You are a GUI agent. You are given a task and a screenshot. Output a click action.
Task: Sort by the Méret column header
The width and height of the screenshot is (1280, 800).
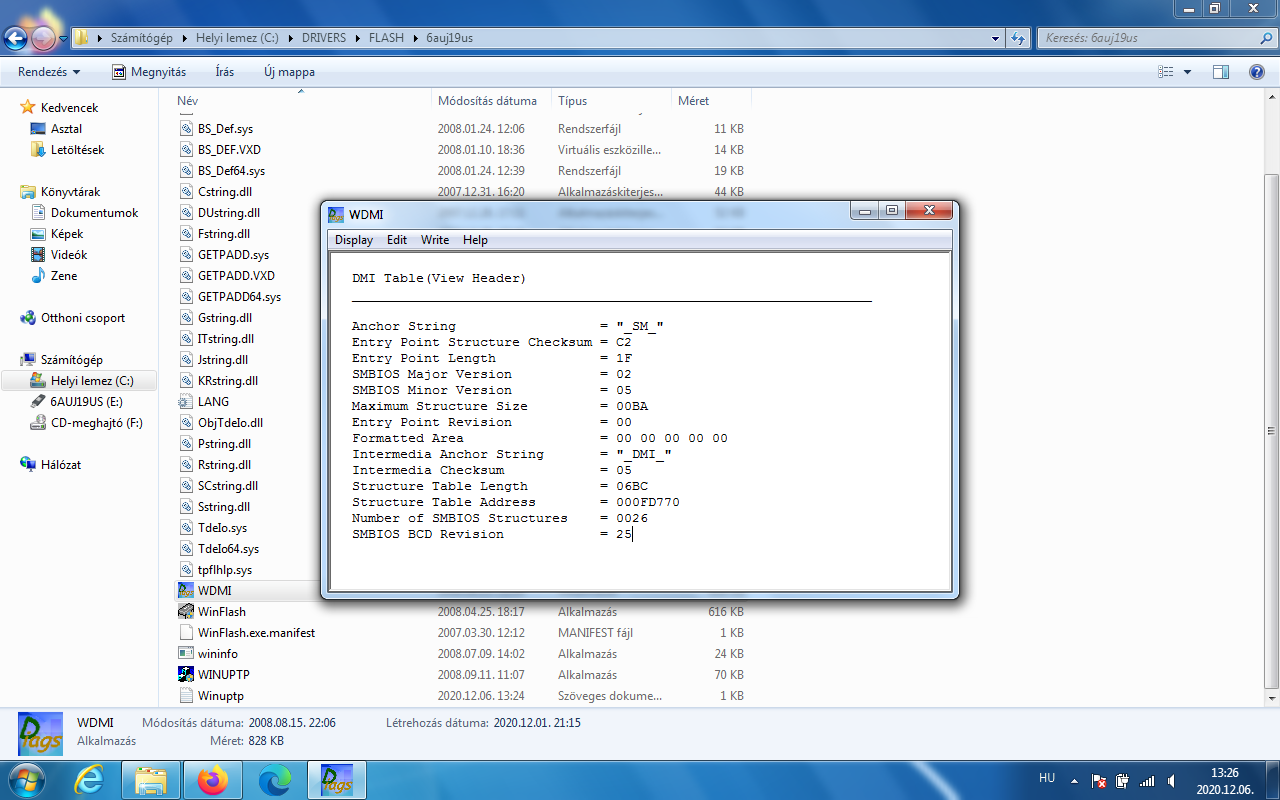tap(711, 101)
